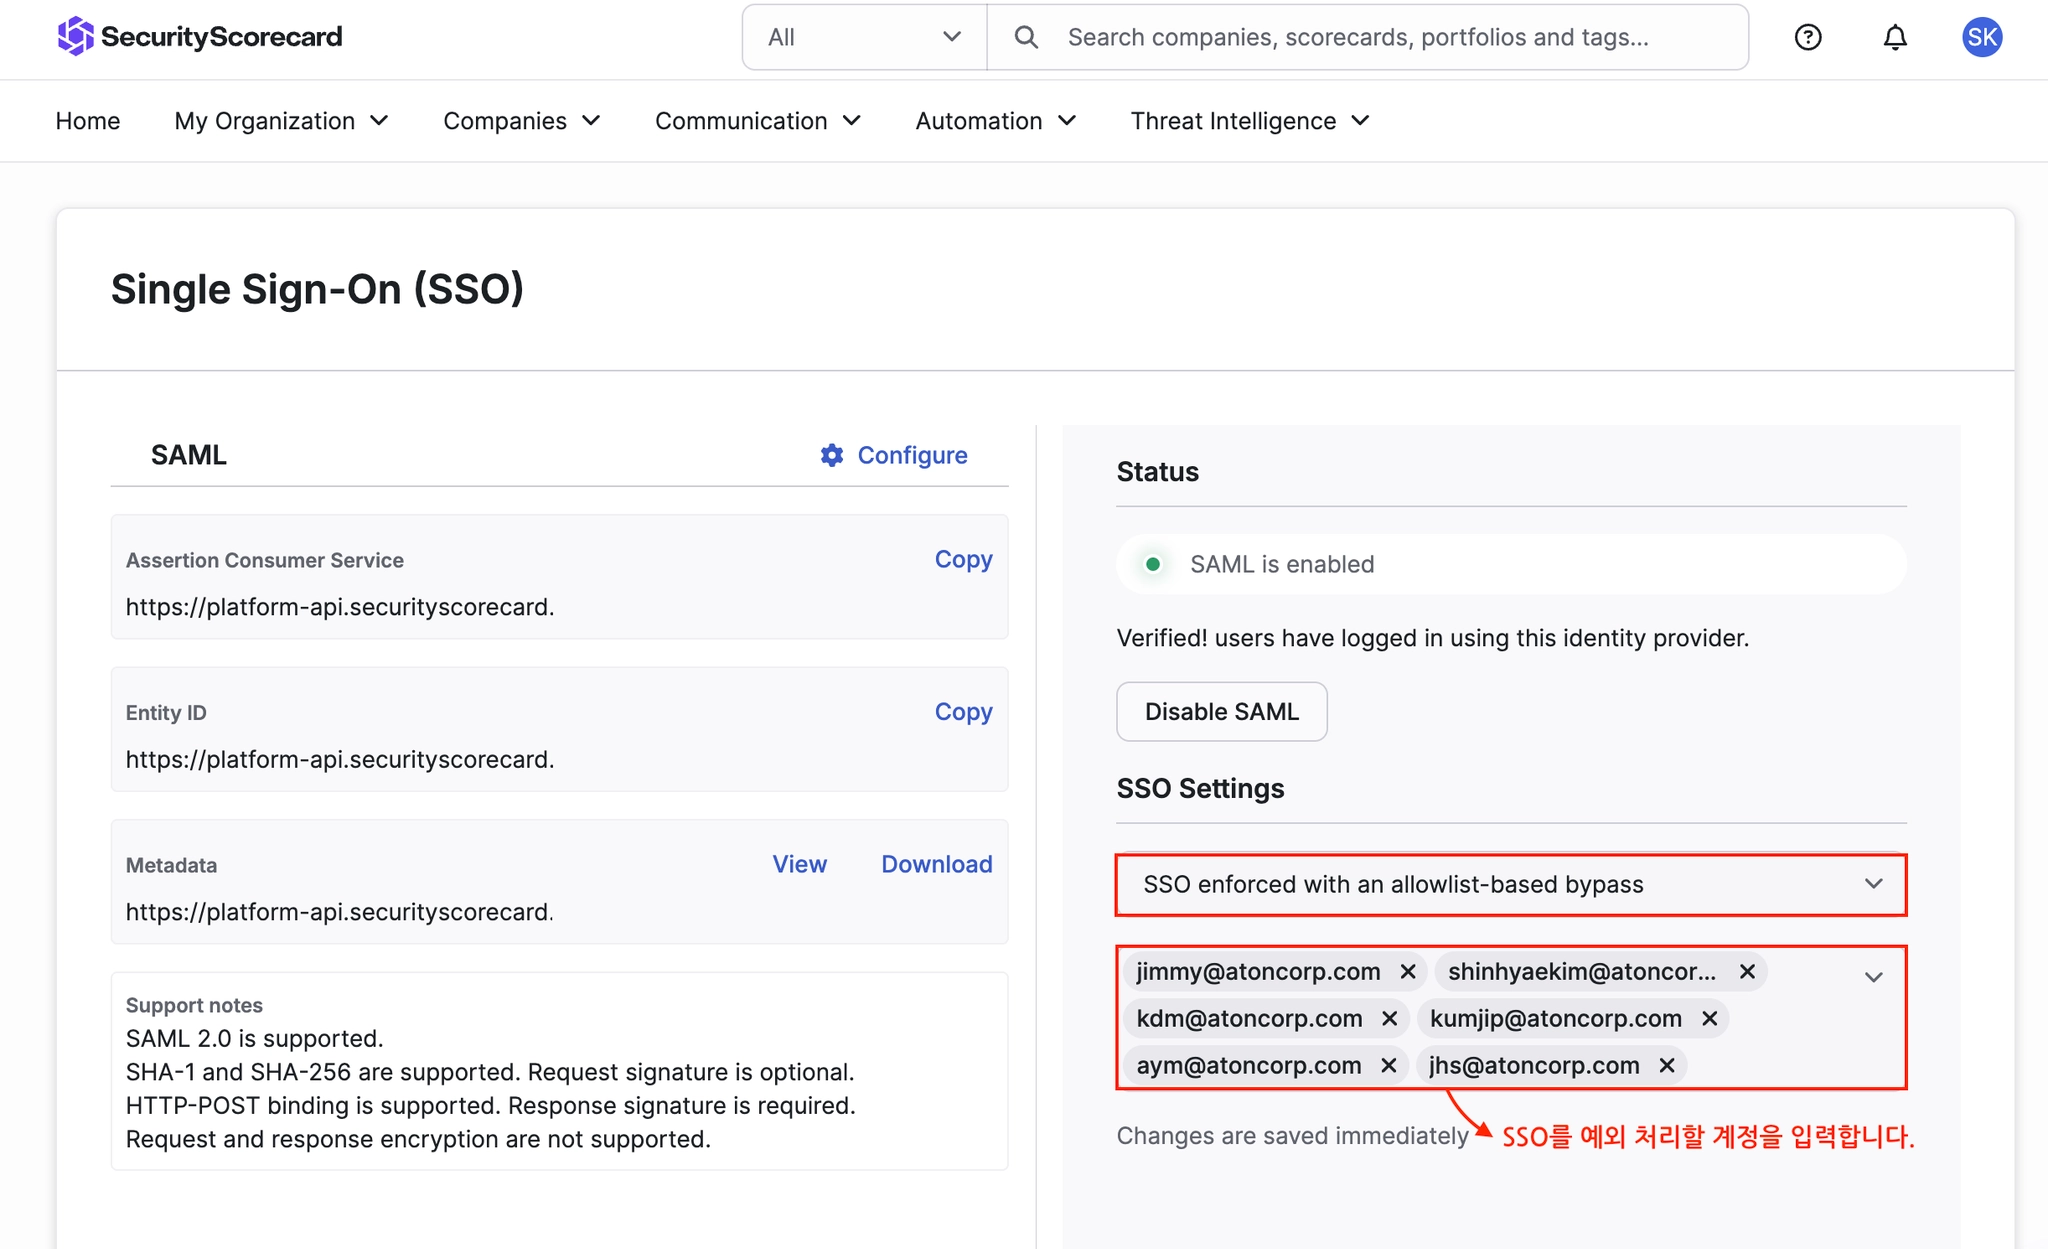Viewport: 2048px width, 1249px height.
Task: Open the SK user avatar menu
Action: click(x=1982, y=37)
